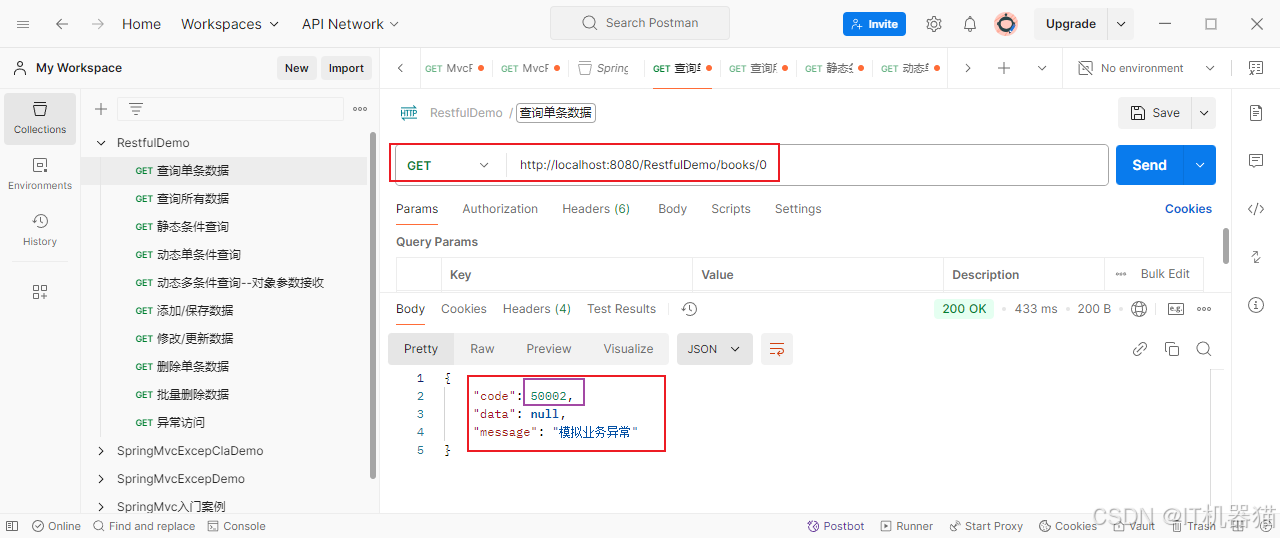Image resolution: width=1280 pixels, height=538 pixels.
Task: Show Preview response view
Action: point(549,349)
